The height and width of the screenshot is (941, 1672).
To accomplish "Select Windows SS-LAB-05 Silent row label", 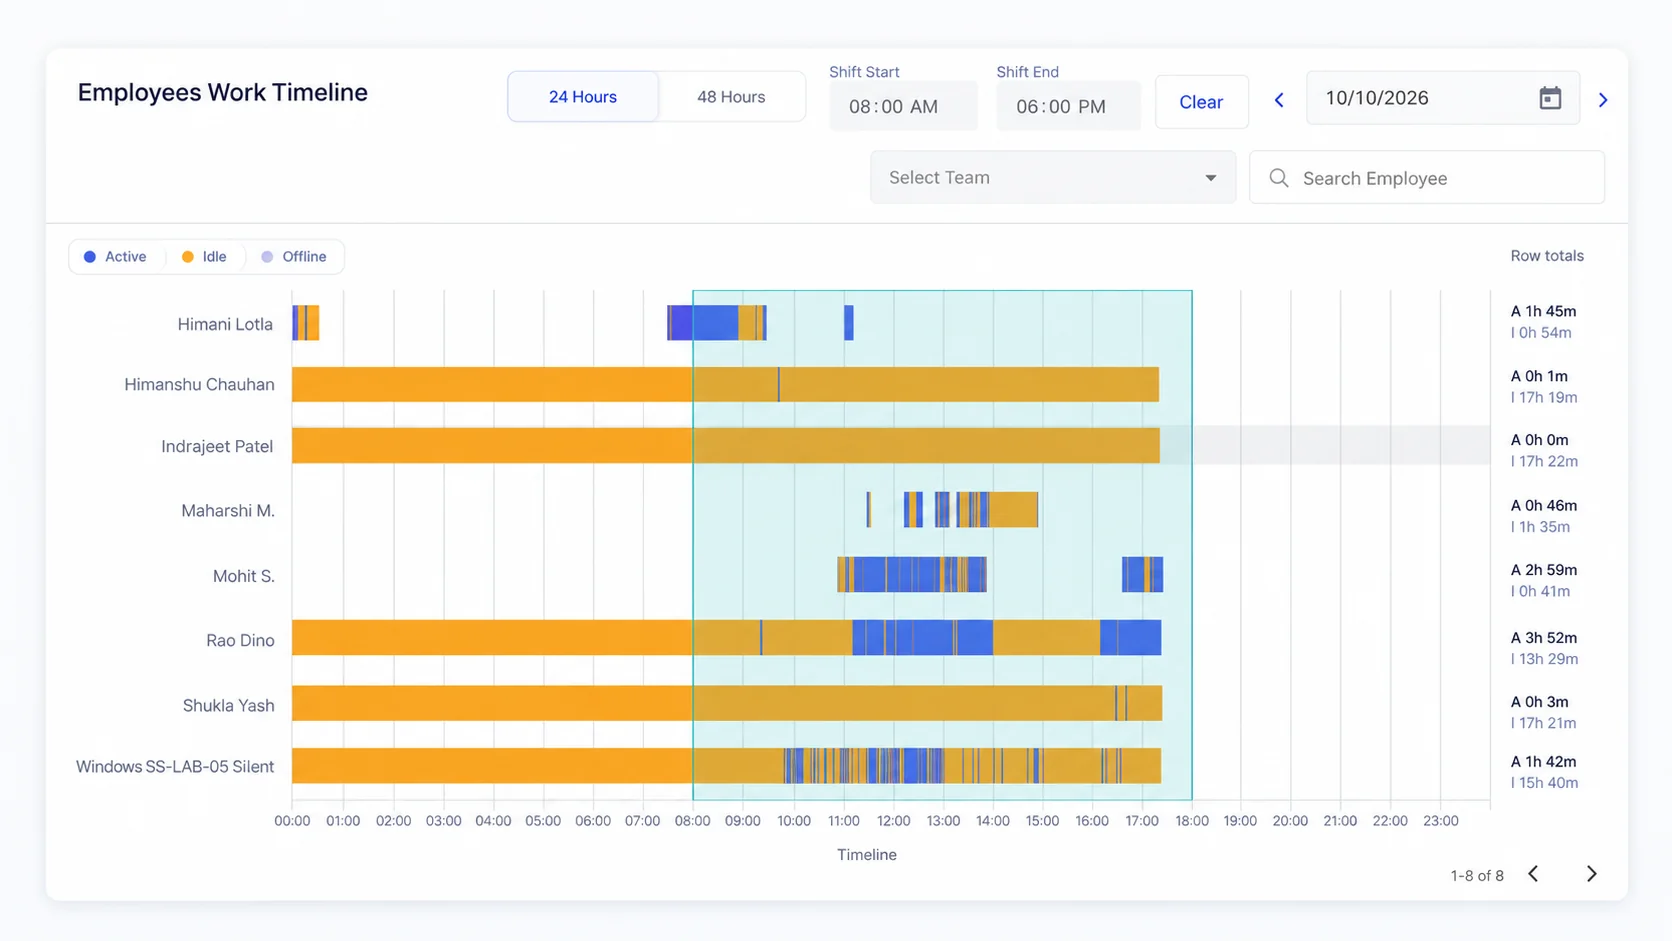I will coord(175,767).
